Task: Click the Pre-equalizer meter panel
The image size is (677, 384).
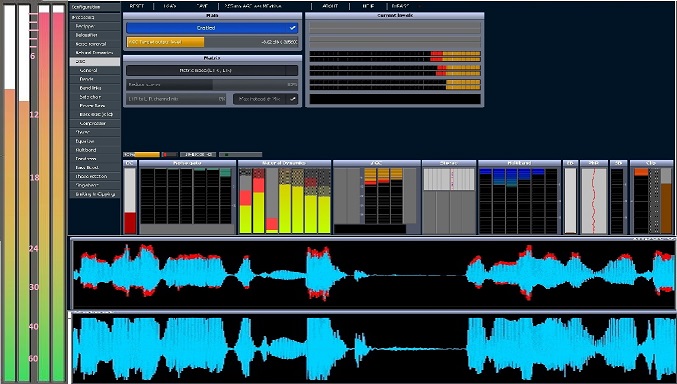Action: [x=187, y=197]
